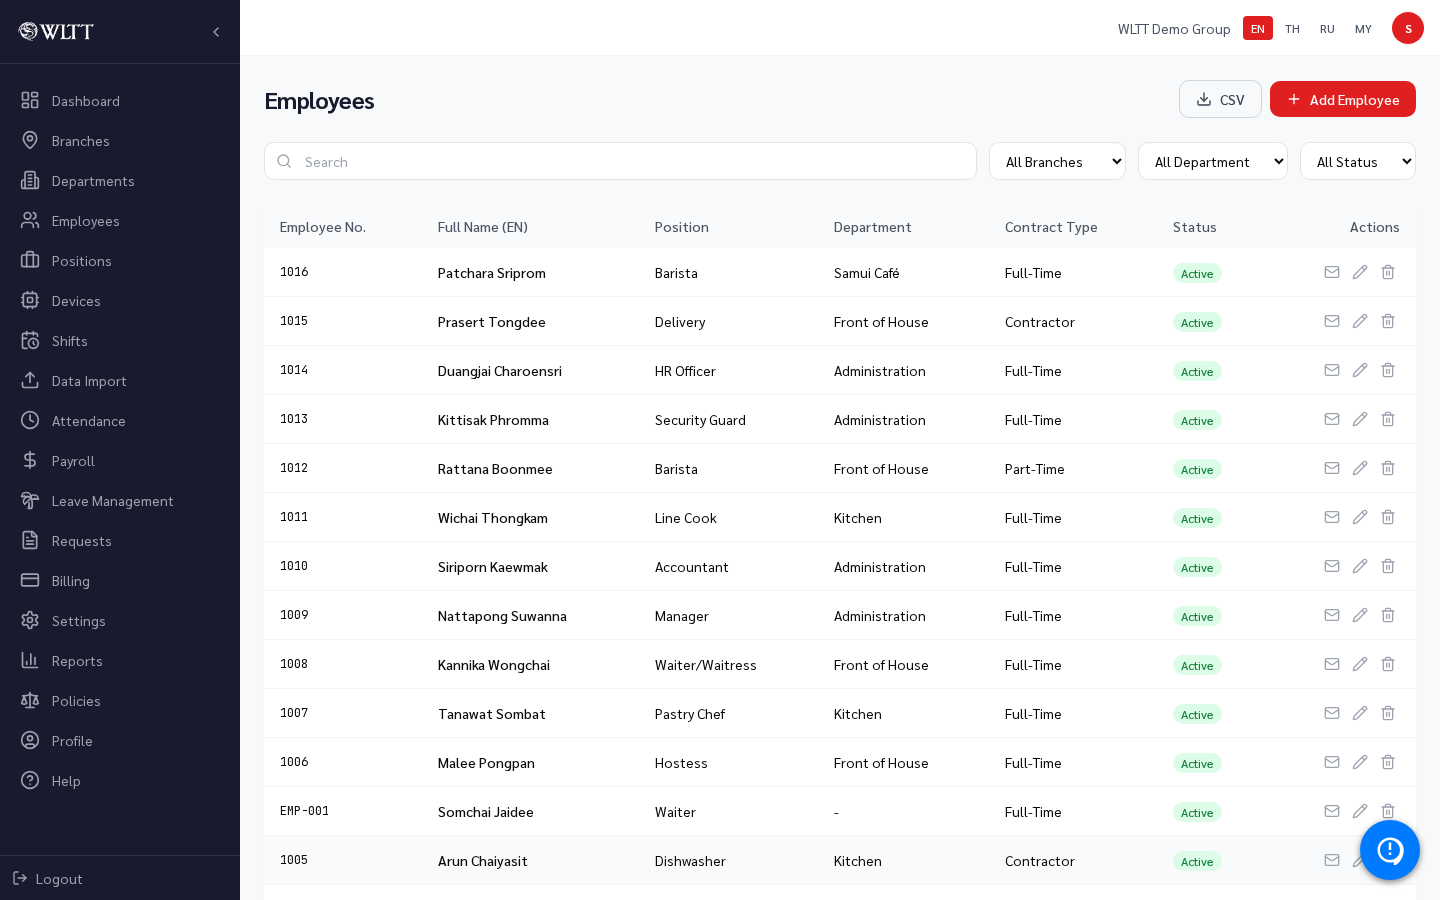Send email invite to Patchara Sriprom
Viewport: 1440px width, 900px height.
[x=1332, y=272]
